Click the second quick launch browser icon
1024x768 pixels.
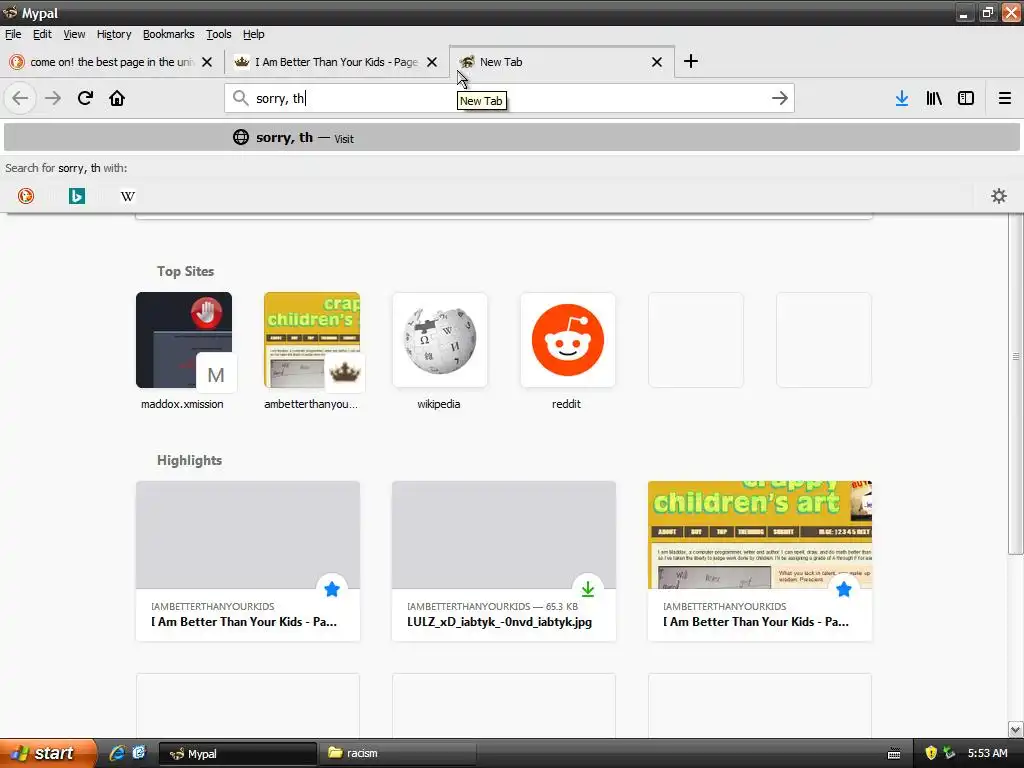139,754
